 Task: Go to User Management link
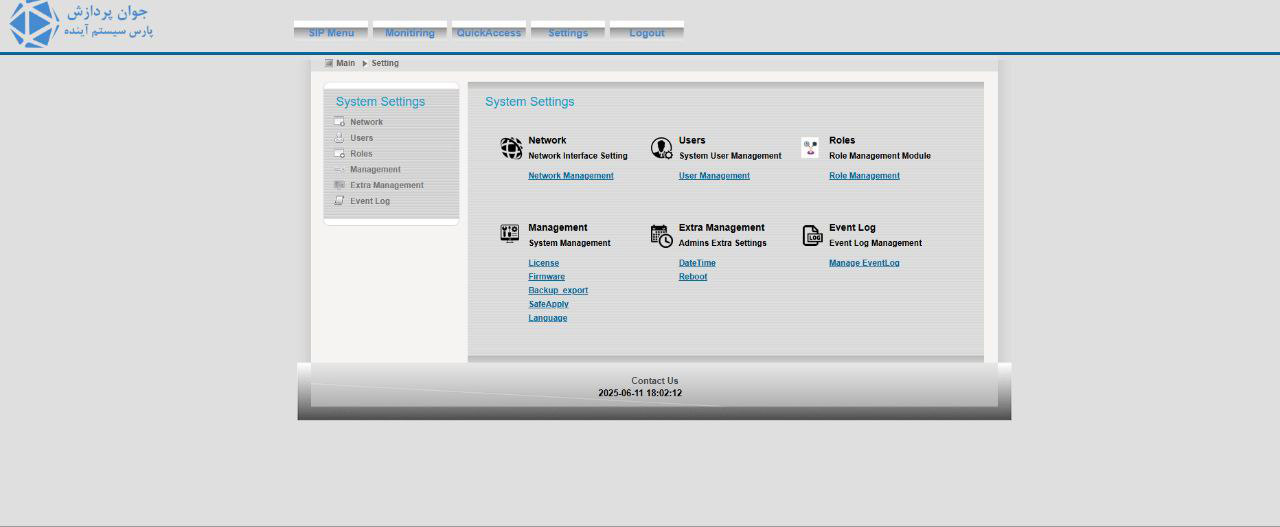pyautogui.click(x=714, y=176)
